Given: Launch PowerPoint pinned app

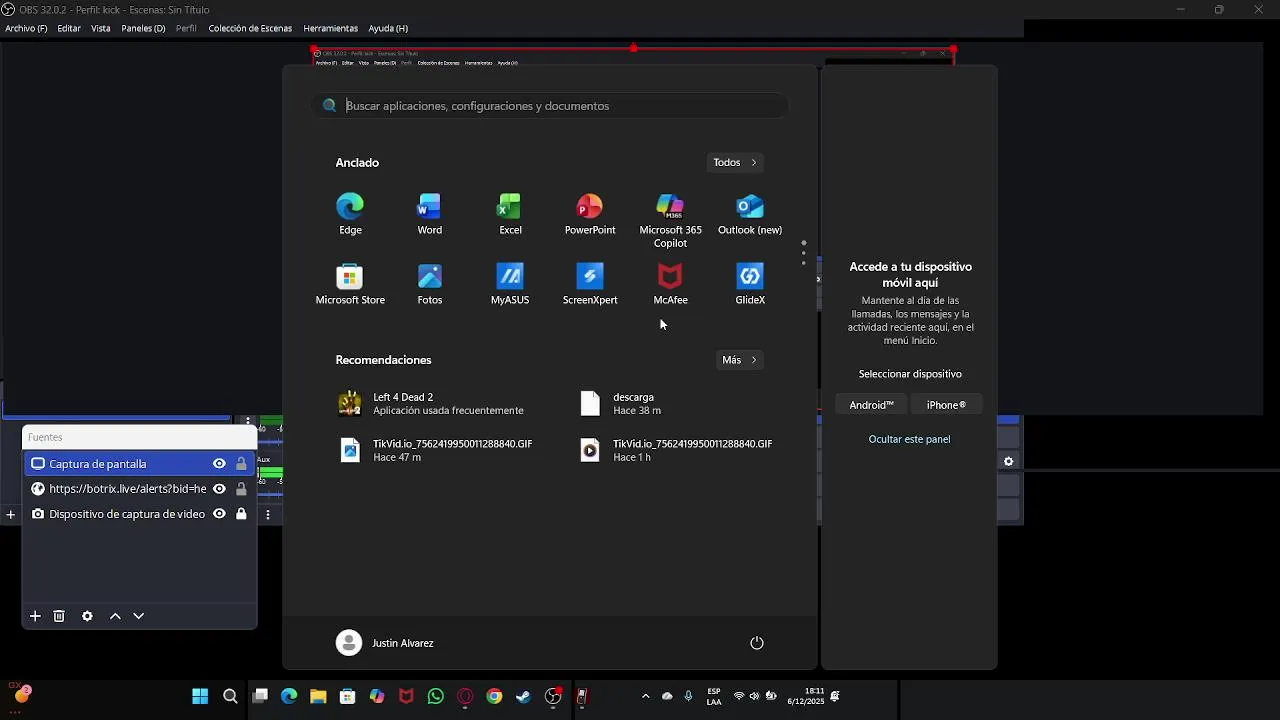Looking at the screenshot, I should [590, 214].
